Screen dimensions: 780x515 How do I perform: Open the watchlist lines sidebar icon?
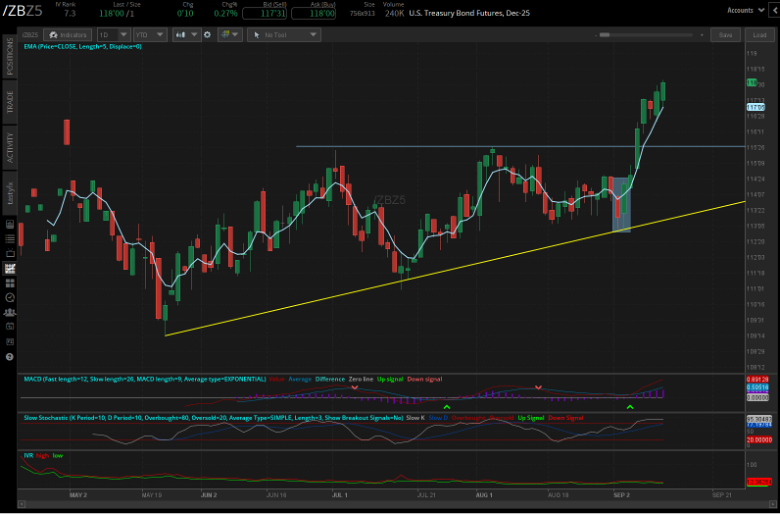pos(10,239)
